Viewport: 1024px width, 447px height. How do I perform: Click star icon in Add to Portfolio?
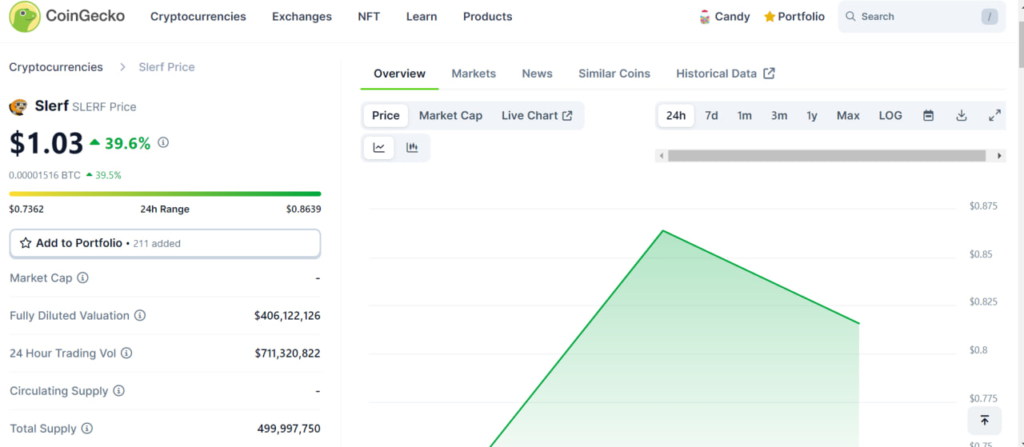pyautogui.click(x=25, y=243)
